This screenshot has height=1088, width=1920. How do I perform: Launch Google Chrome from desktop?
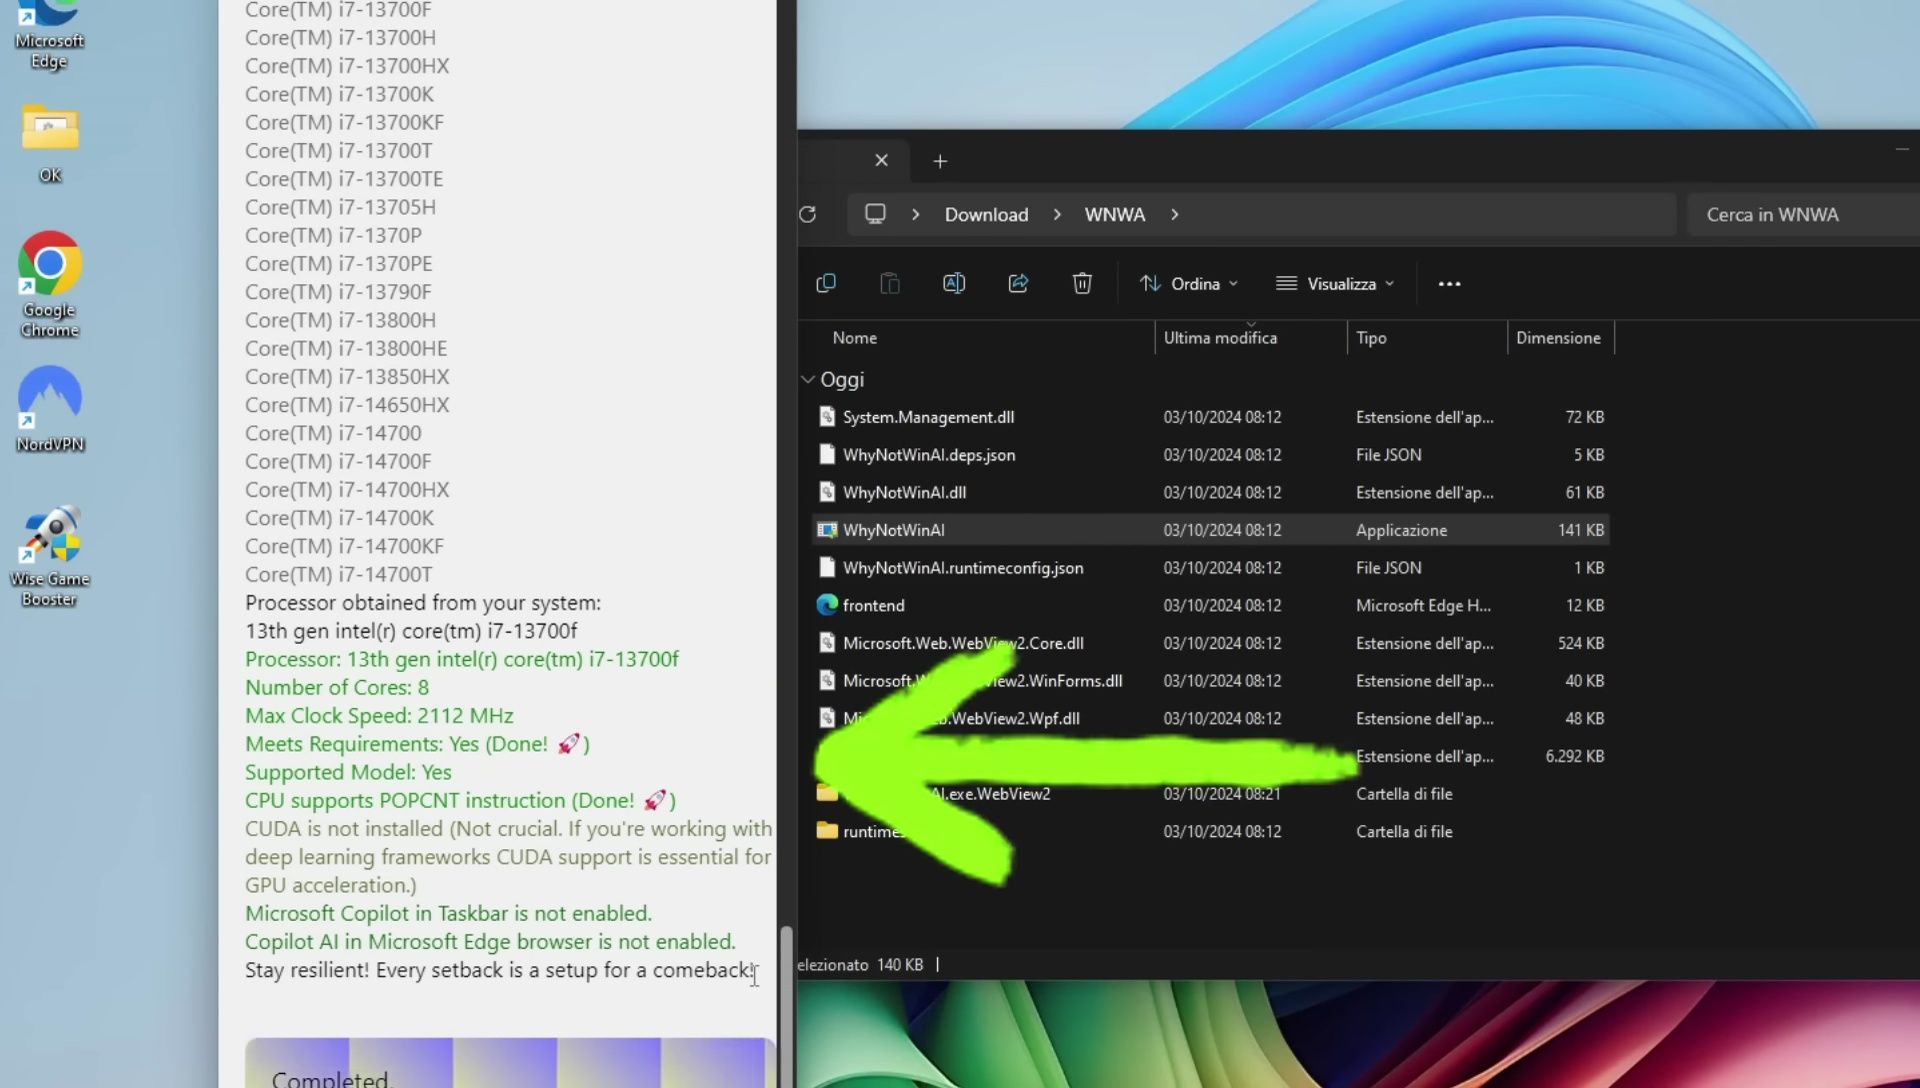[x=49, y=285]
